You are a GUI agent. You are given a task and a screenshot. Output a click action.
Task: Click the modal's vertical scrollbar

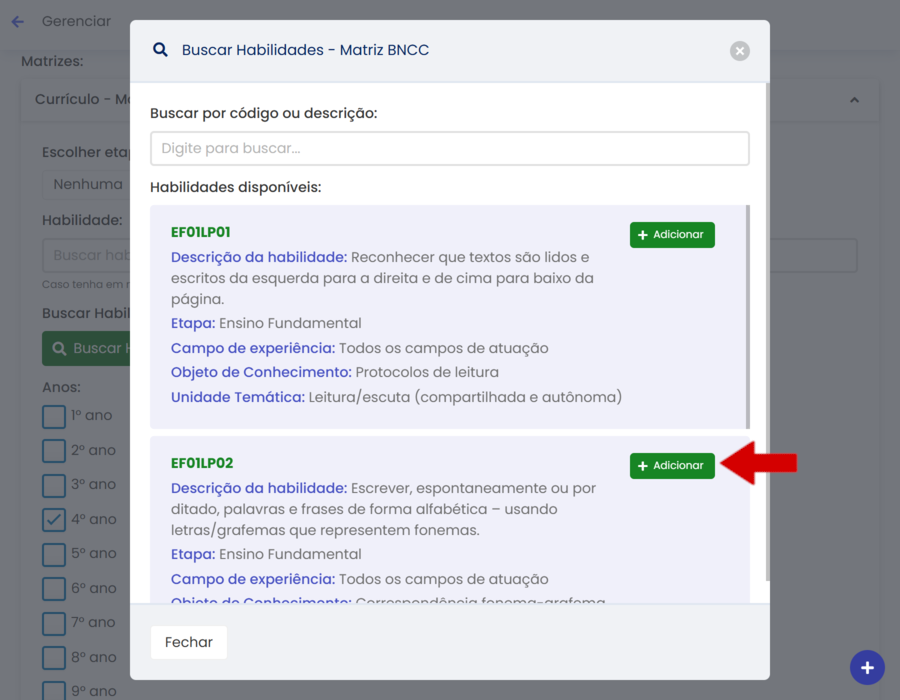click(766, 330)
